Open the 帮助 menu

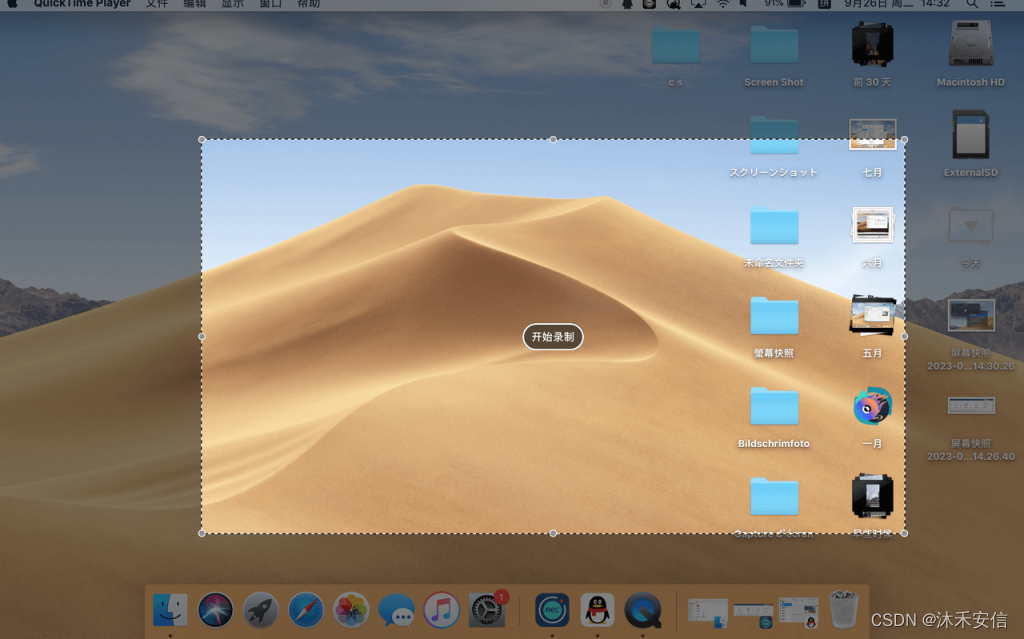click(x=308, y=3)
